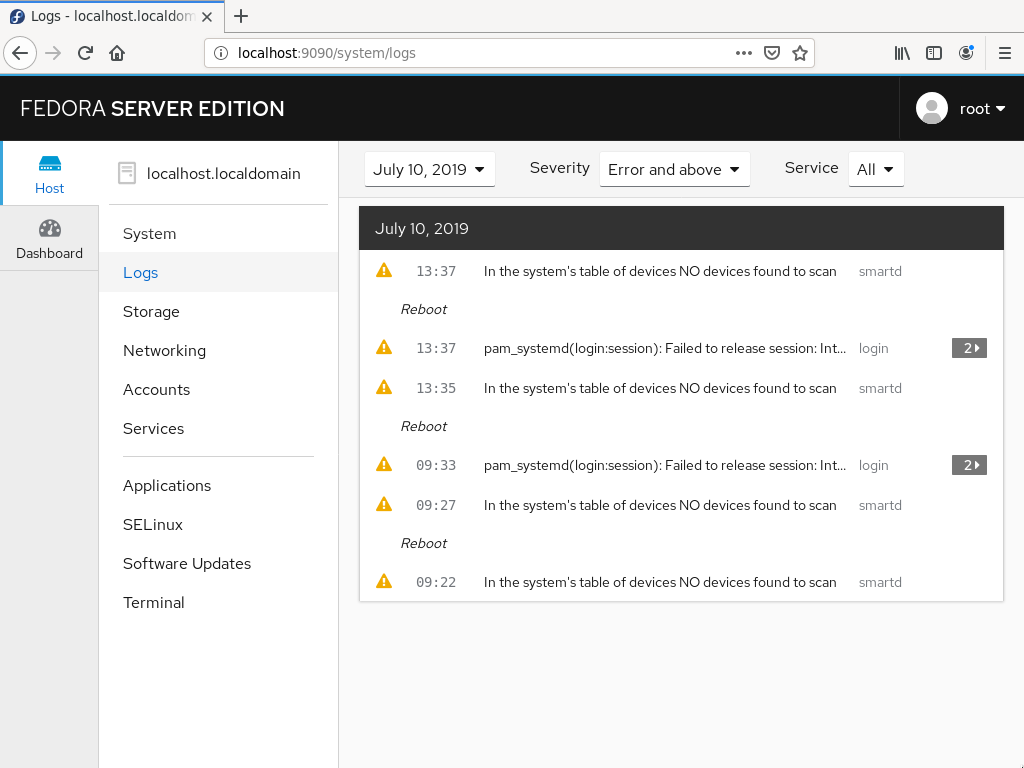
Task: Expand the 13:37 login entry count badge
Action: click(x=969, y=348)
